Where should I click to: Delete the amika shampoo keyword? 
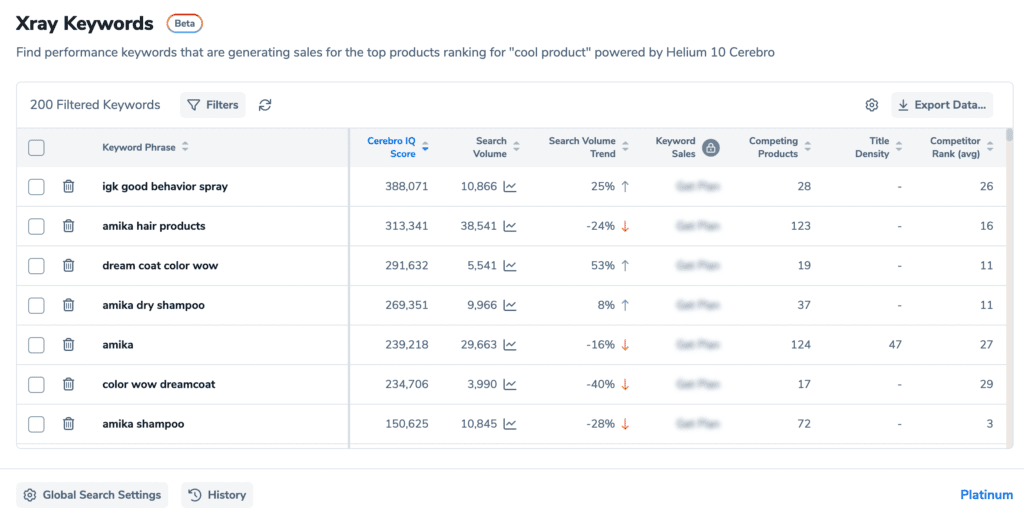click(x=68, y=424)
